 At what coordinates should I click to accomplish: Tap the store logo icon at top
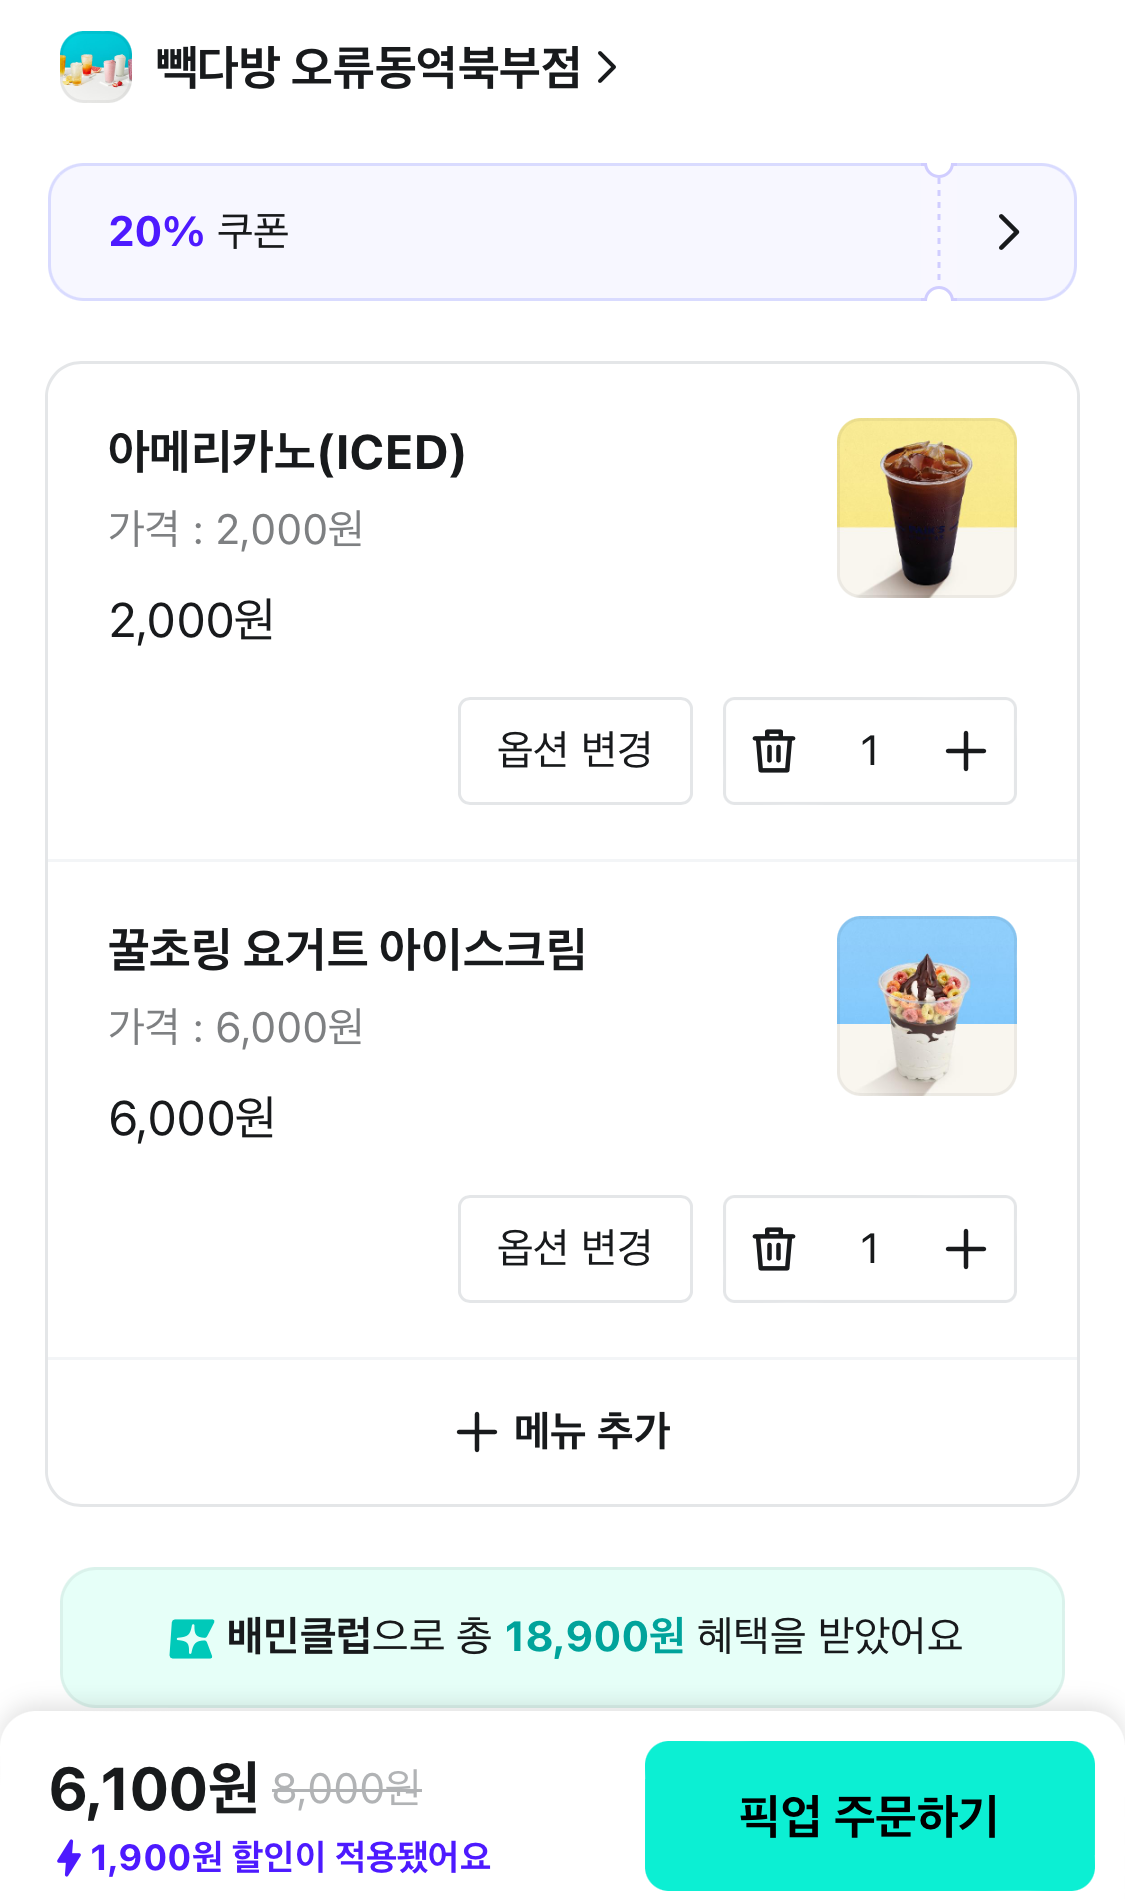click(x=96, y=67)
